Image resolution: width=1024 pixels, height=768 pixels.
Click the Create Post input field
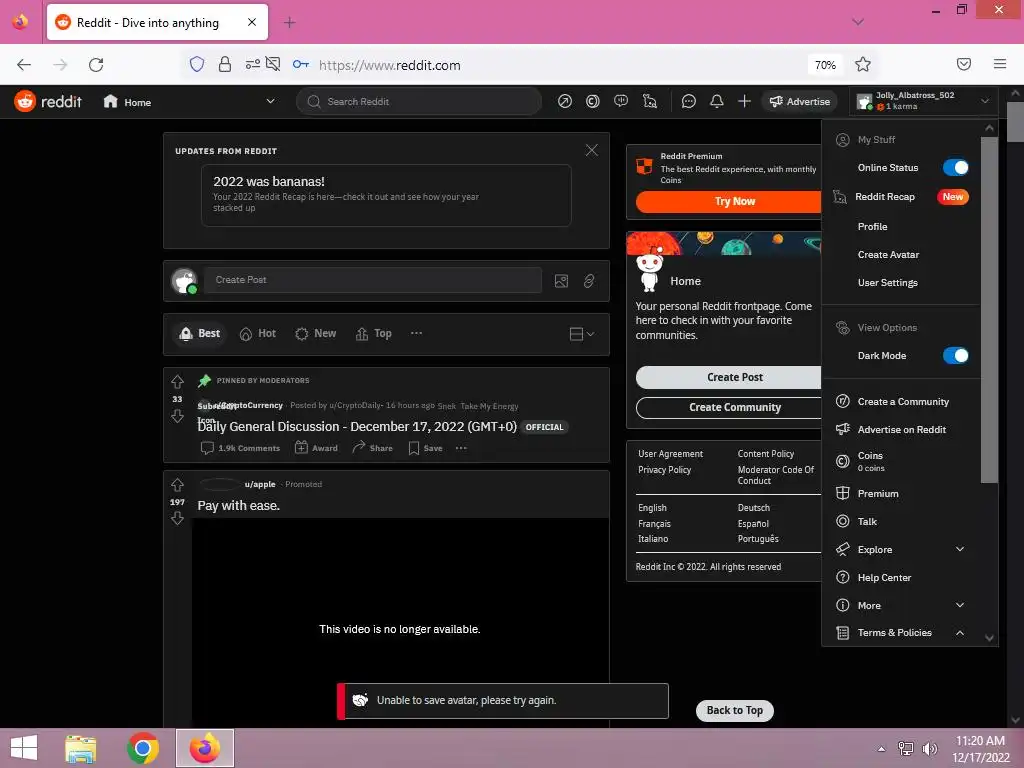pyautogui.click(x=372, y=280)
